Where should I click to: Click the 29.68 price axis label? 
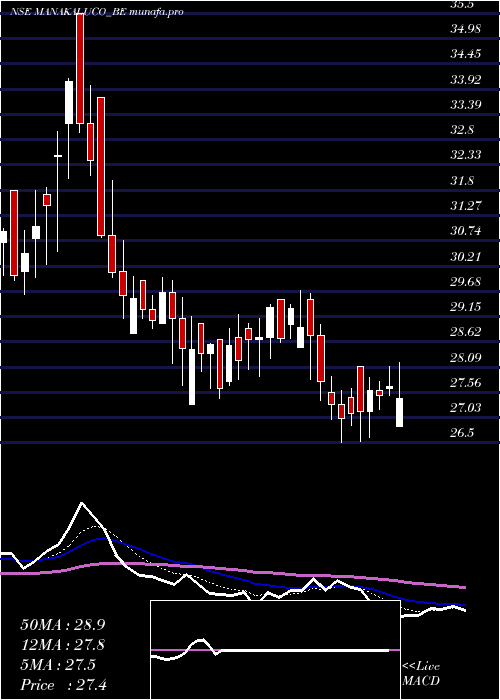click(x=466, y=282)
